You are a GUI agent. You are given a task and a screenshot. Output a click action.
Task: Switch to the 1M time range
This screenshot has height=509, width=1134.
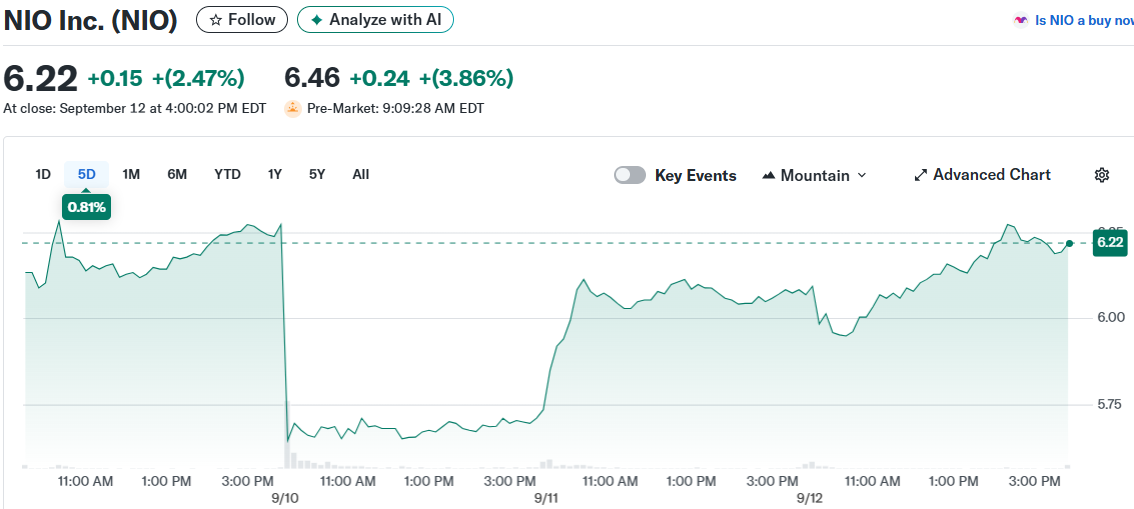(x=131, y=174)
